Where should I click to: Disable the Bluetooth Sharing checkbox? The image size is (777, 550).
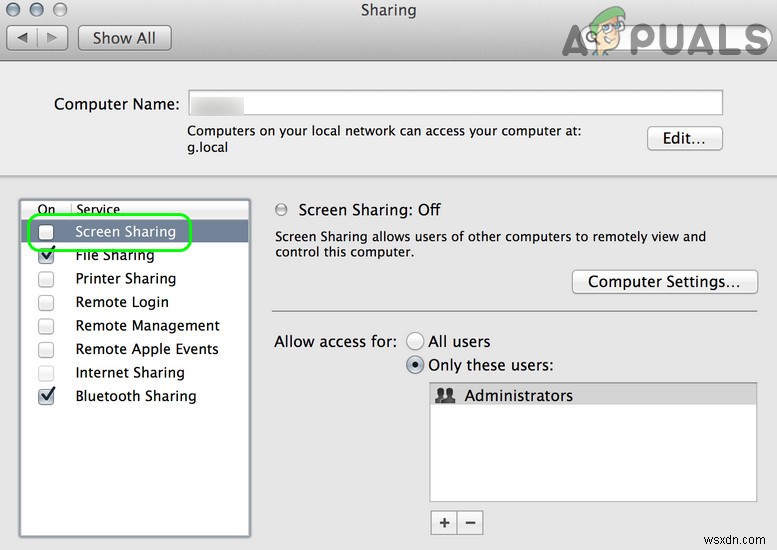[x=46, y=397]
